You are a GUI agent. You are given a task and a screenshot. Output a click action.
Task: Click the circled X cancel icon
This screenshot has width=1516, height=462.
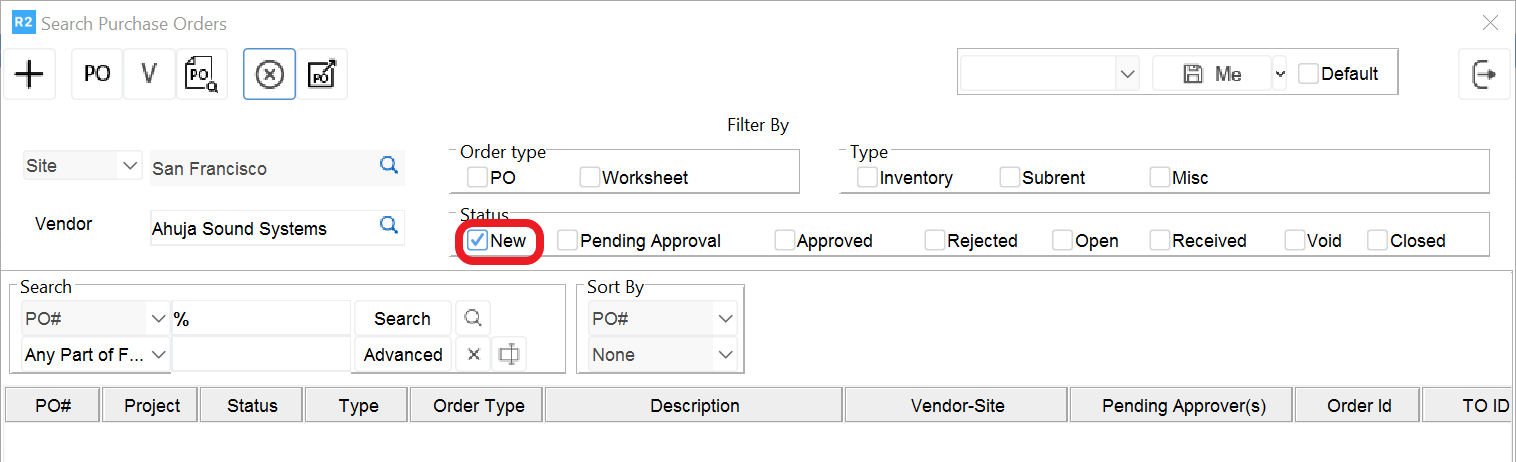pos(270,74)
